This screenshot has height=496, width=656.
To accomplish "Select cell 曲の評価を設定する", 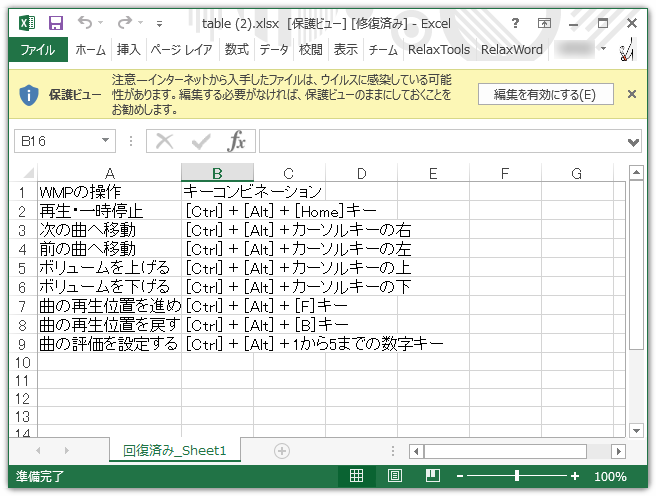I will (x=109, y=344).
